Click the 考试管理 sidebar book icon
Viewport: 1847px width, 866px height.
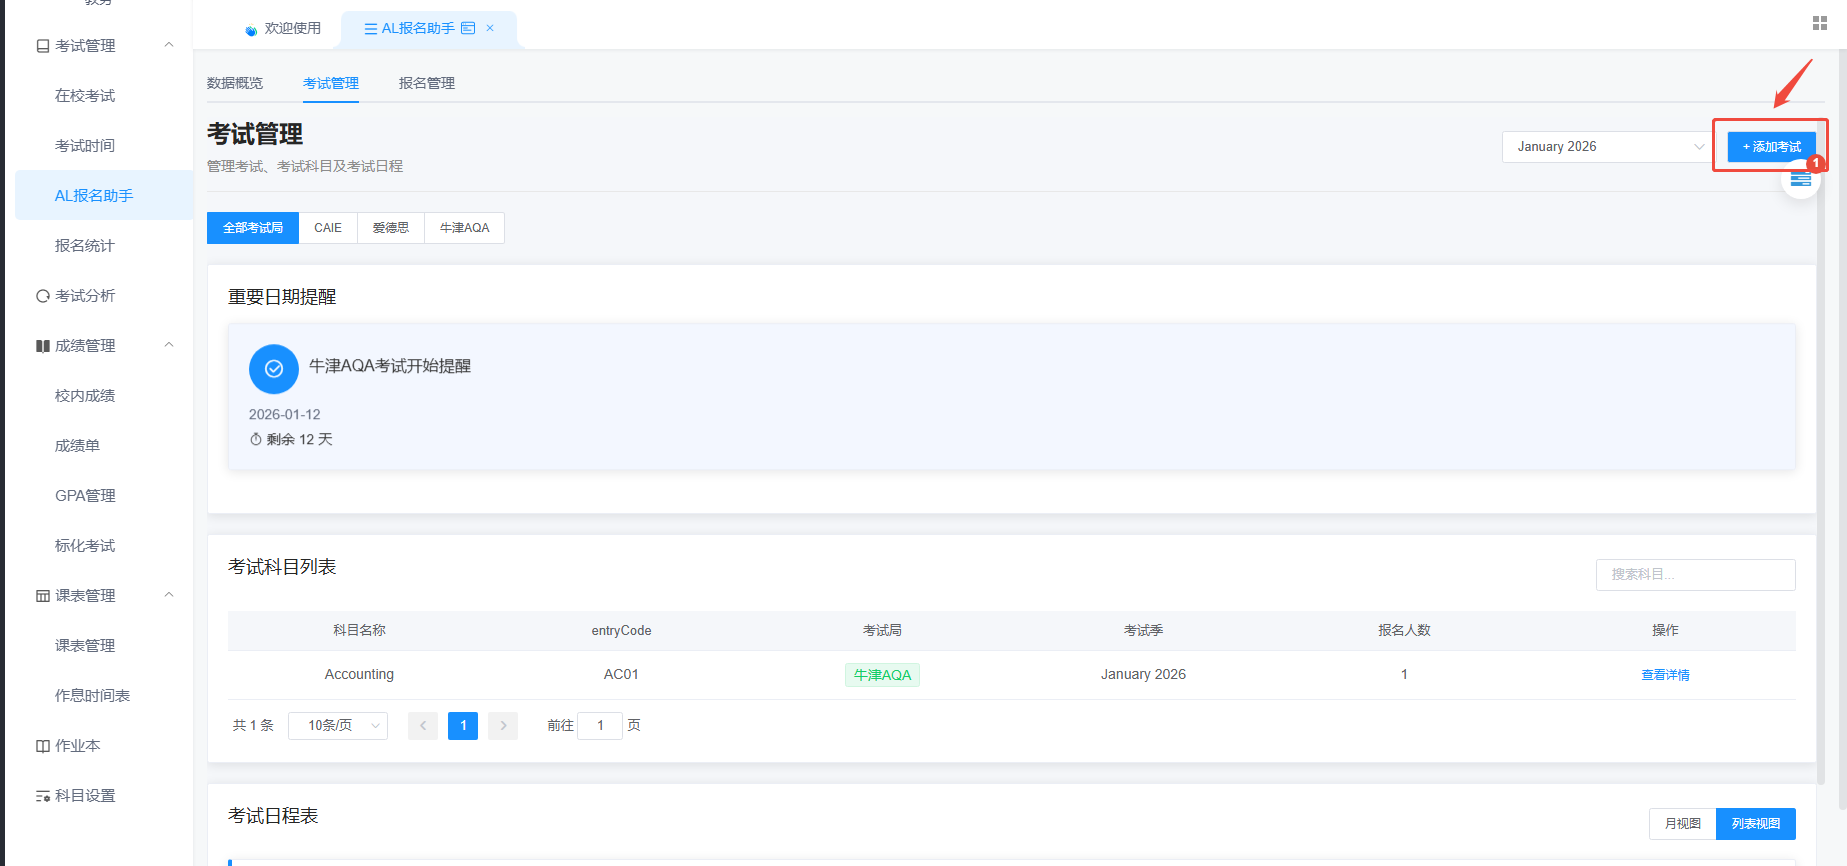43,46
